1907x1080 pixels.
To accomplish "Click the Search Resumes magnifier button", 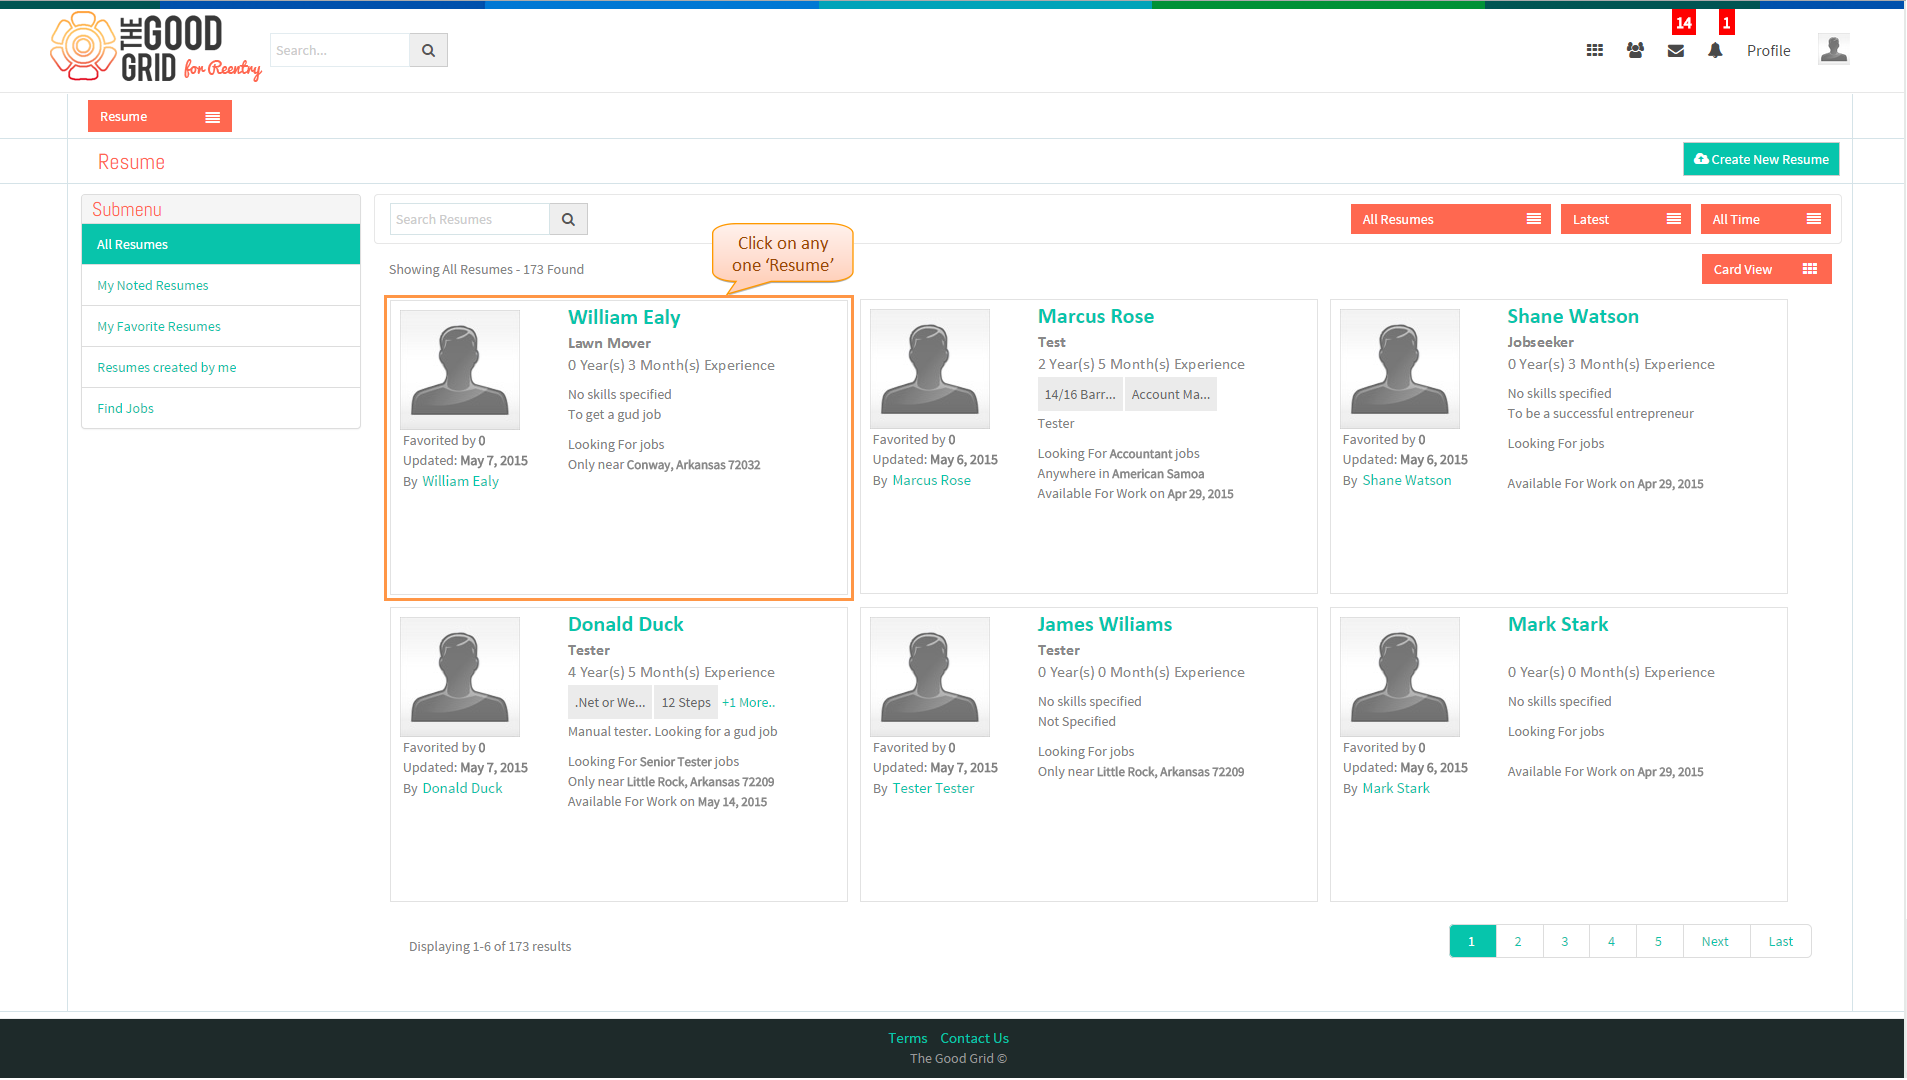I will (568, 219).
